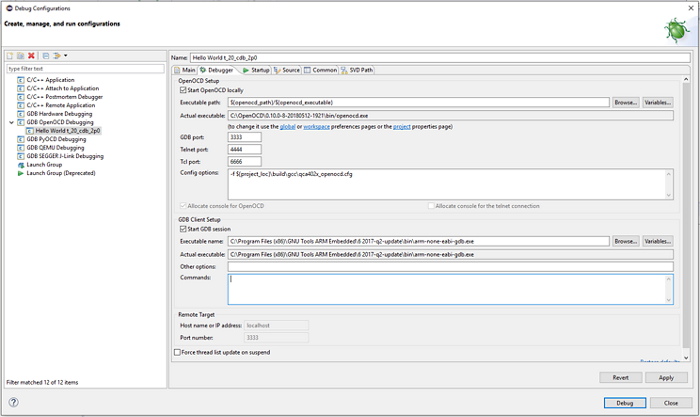Click the Telnet port field

tap(245, 150)
